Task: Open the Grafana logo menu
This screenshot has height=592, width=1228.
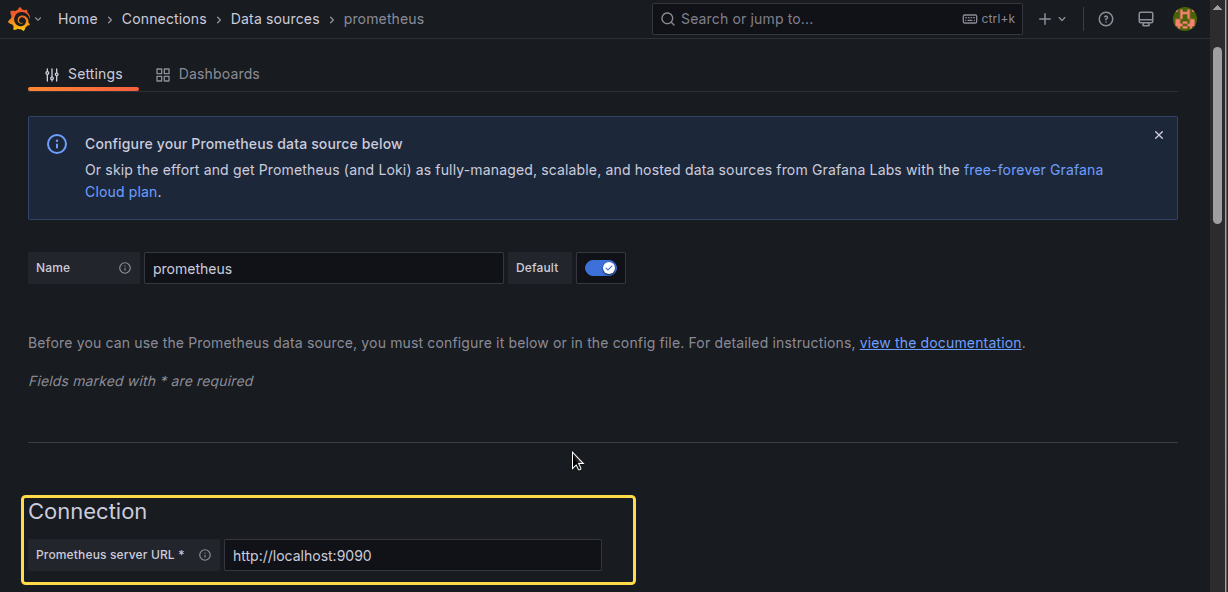Action: pos(19,19)
